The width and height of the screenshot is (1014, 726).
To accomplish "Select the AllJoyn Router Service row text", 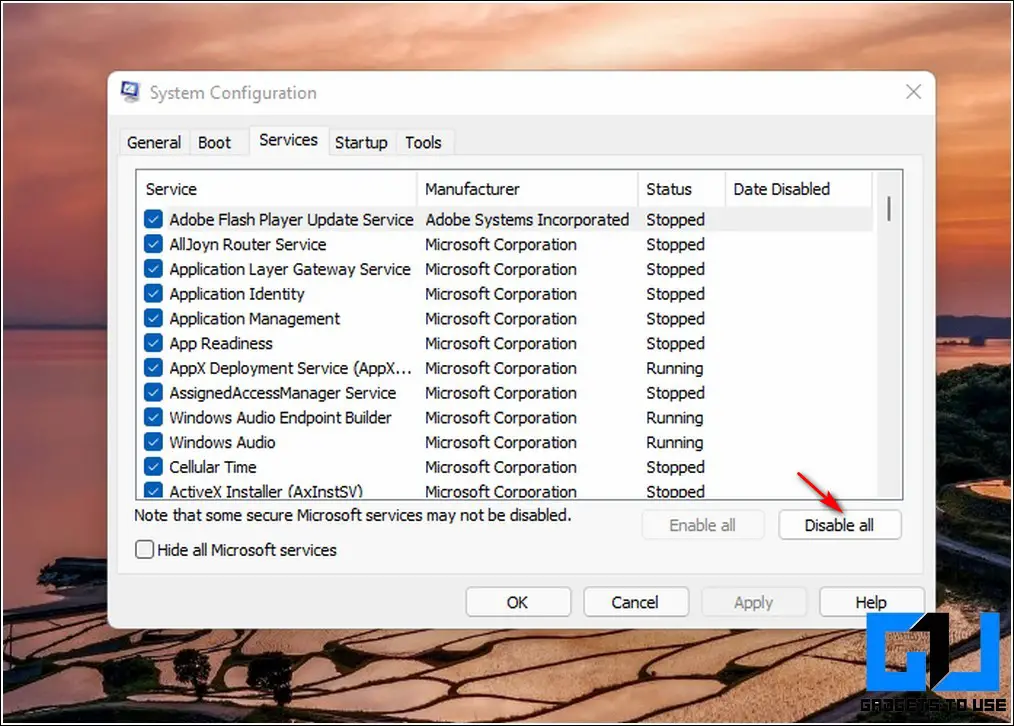I will (x=248, y=244).
